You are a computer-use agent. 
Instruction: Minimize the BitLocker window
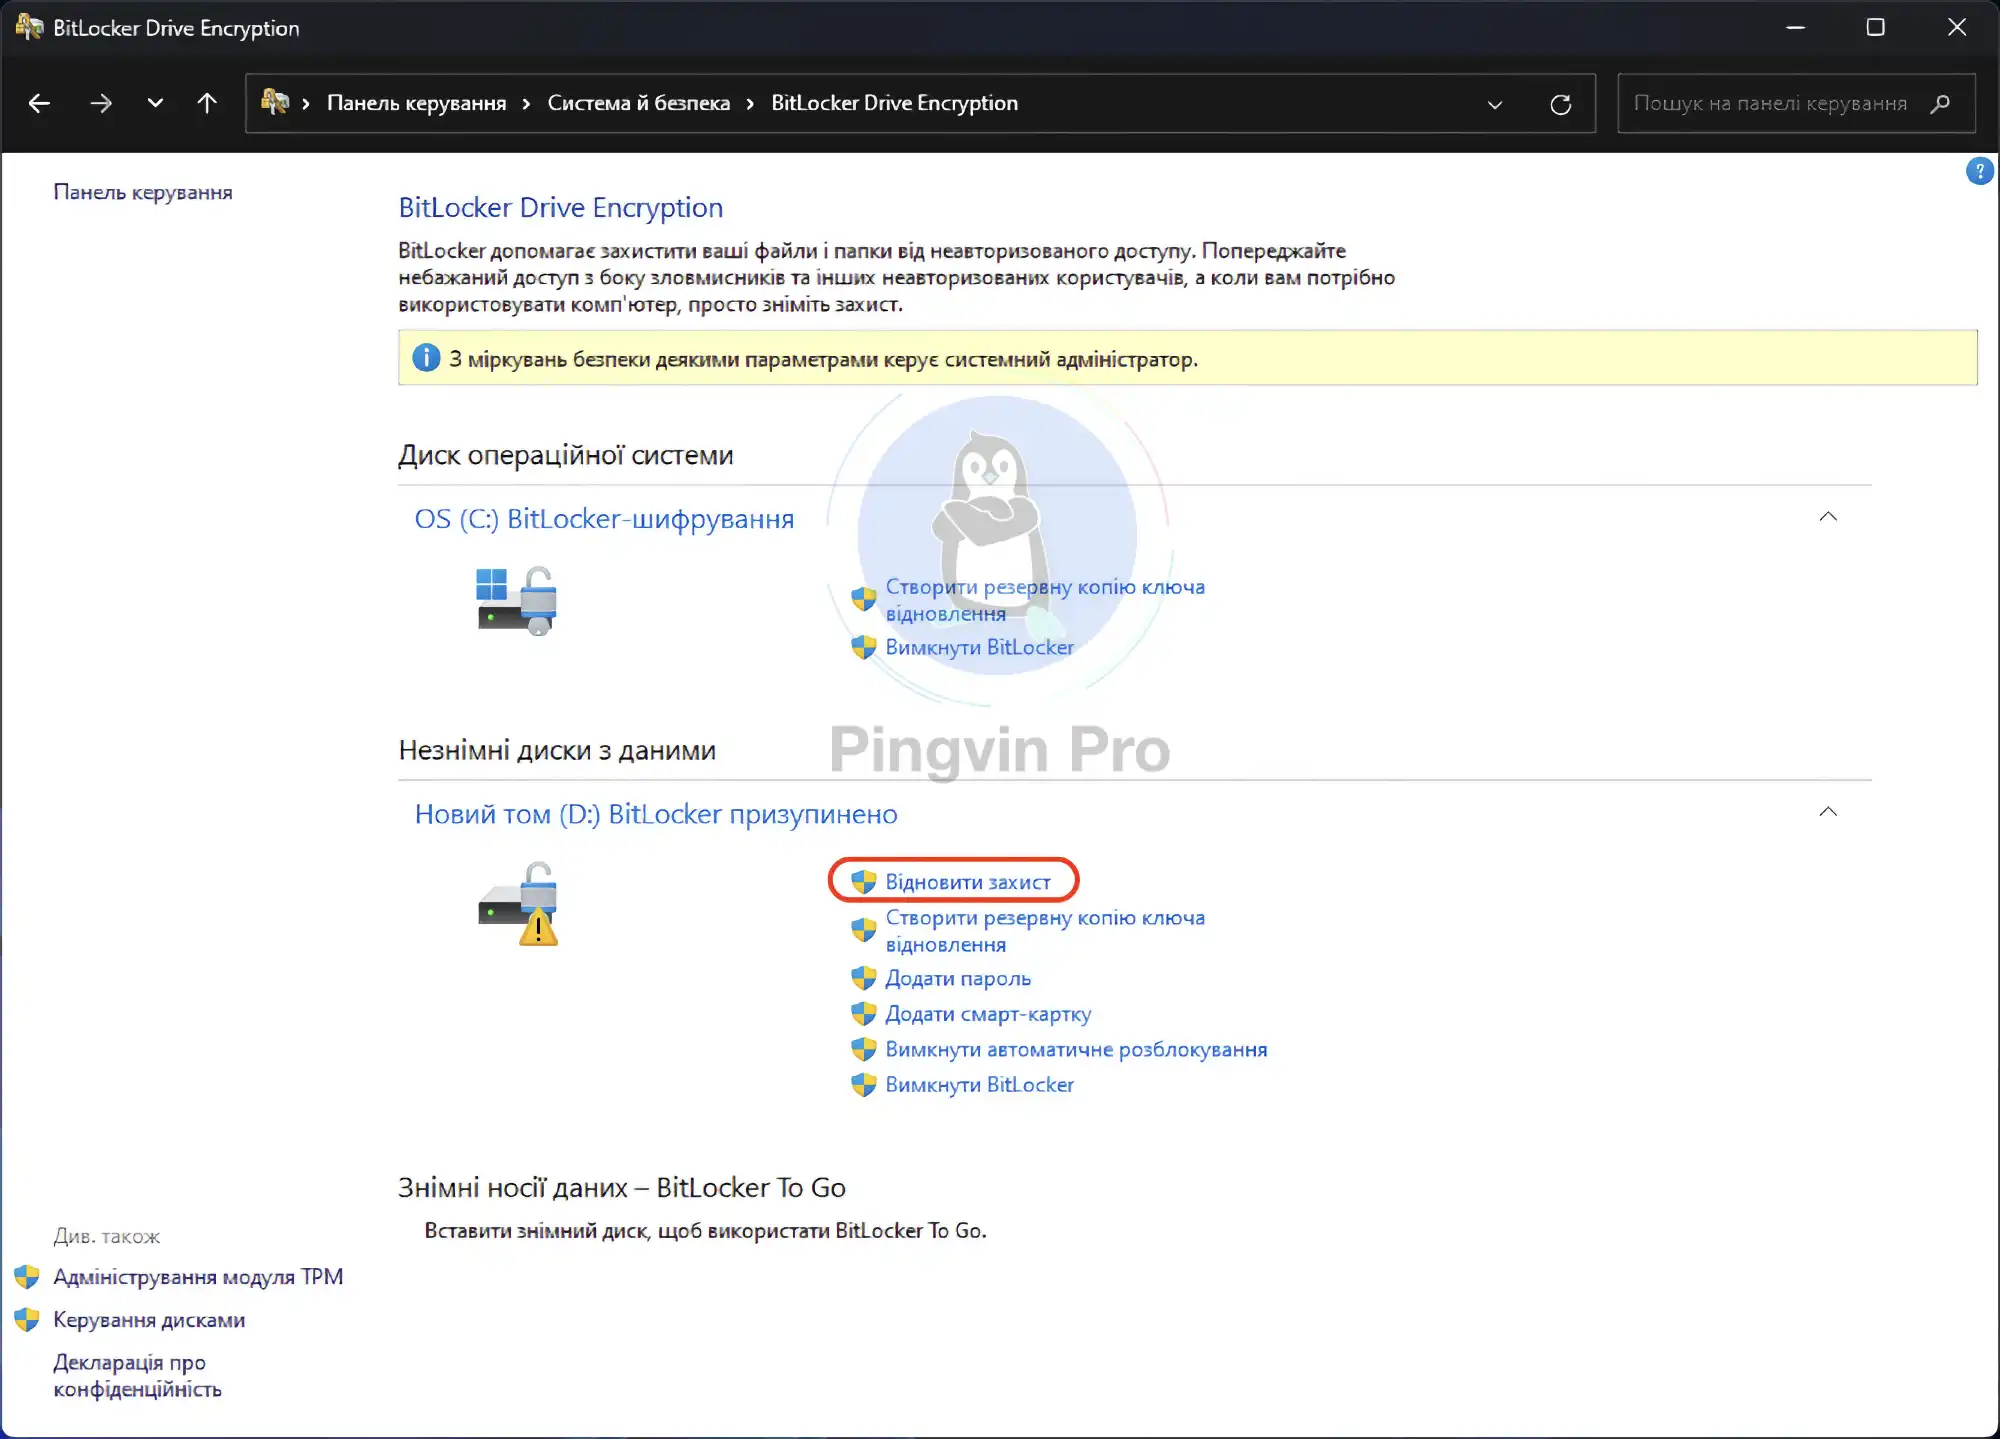point(1796,27)
